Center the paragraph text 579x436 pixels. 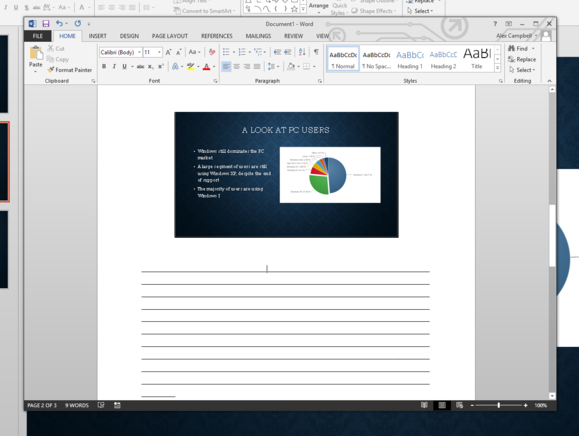[x=237, y=66]
